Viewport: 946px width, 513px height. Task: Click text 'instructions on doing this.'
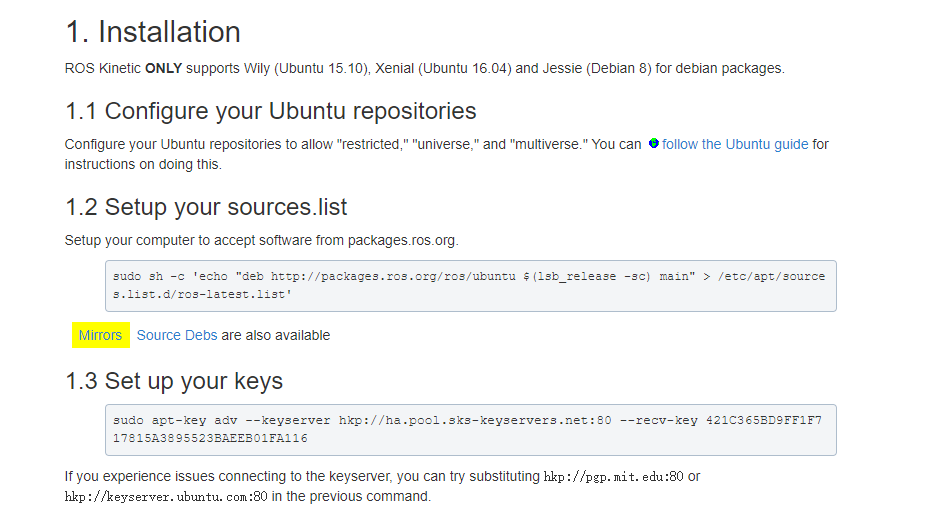[144, 164]
